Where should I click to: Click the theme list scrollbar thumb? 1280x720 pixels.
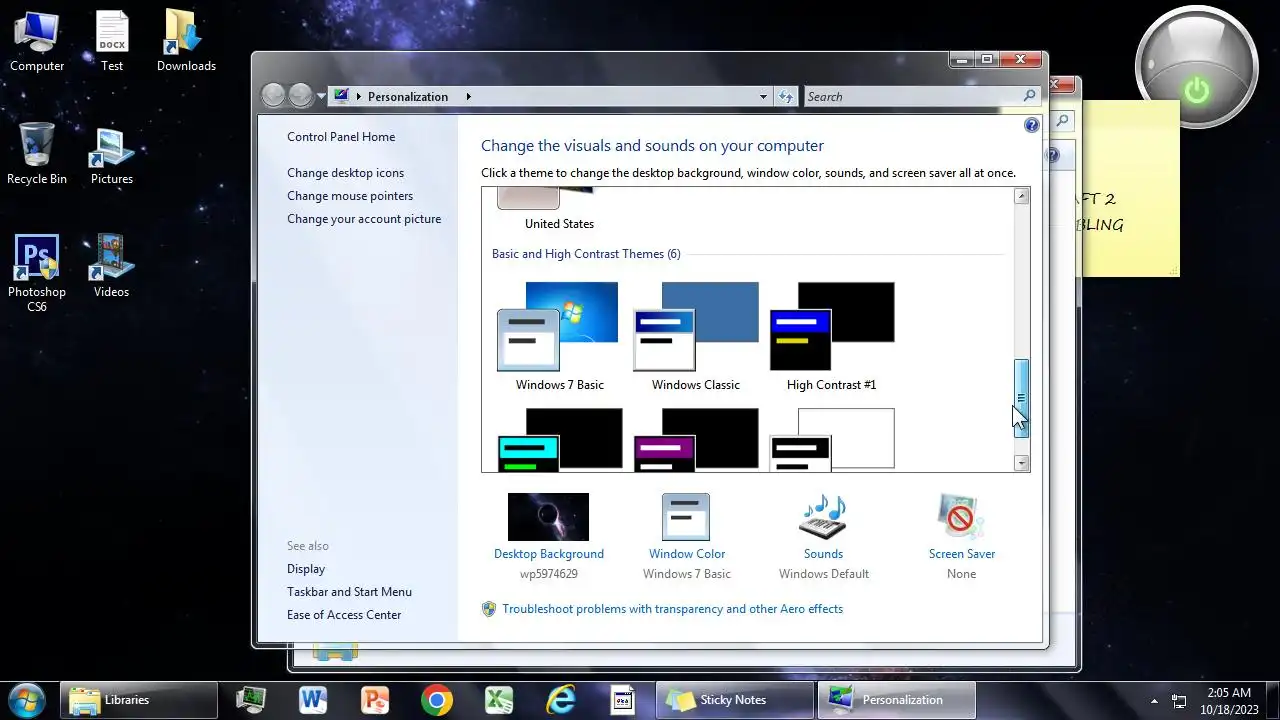[x=1021, y=398]
